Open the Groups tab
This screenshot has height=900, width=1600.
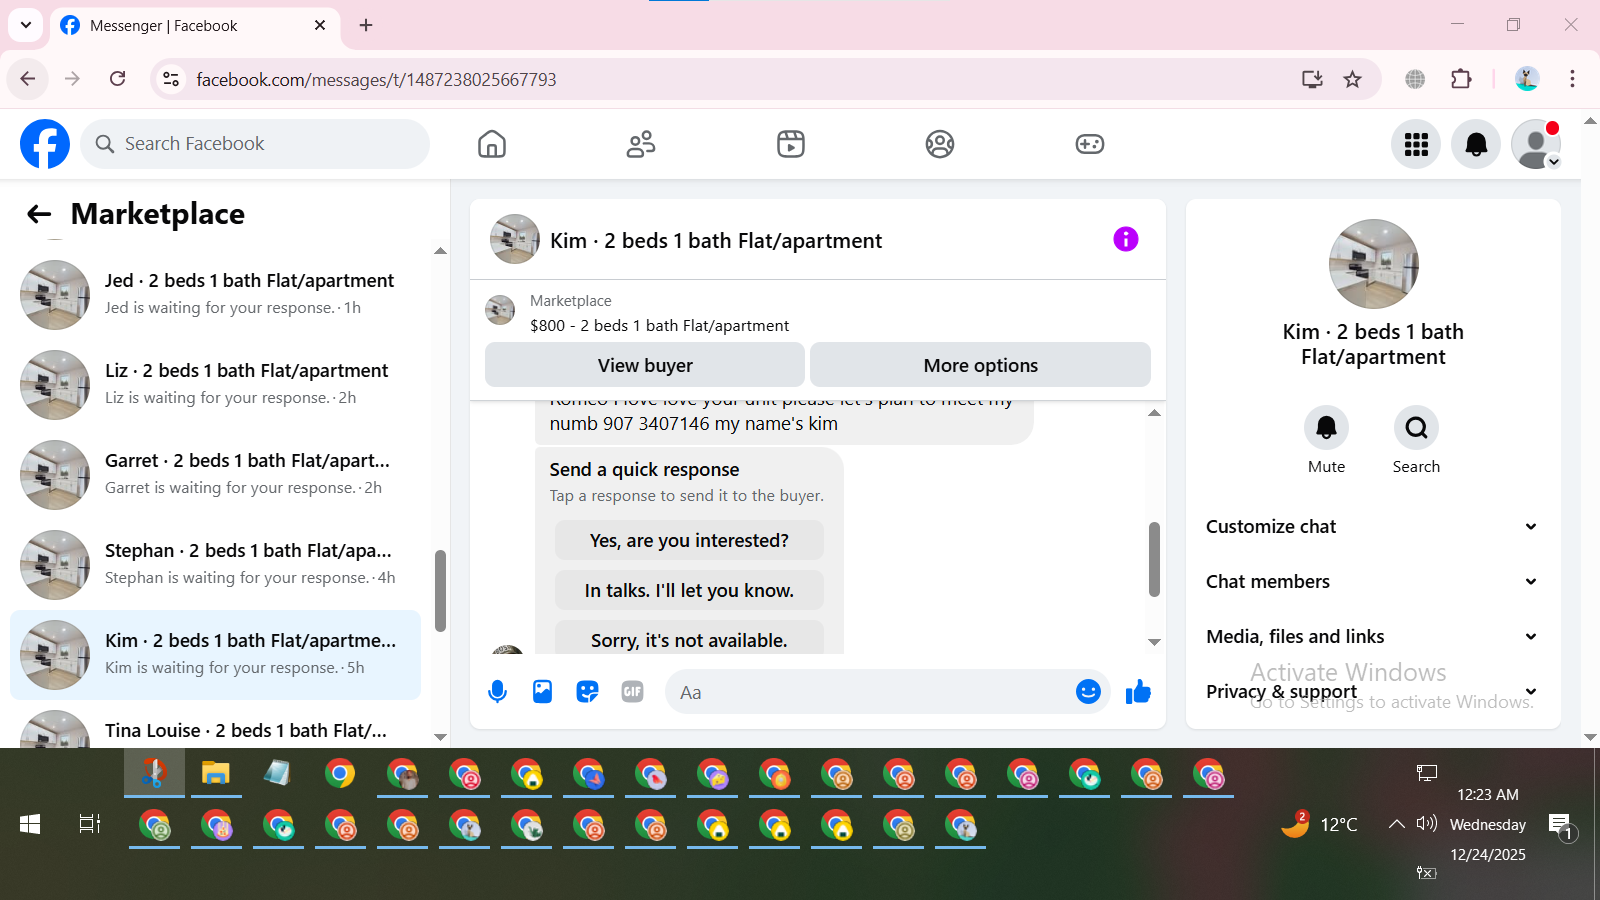[940, 144]
